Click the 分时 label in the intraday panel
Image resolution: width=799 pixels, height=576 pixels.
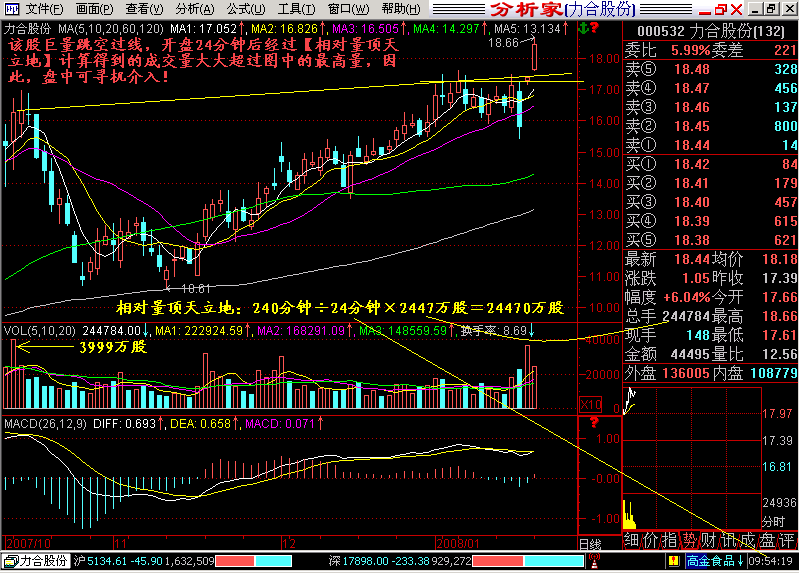pos(773,521)
